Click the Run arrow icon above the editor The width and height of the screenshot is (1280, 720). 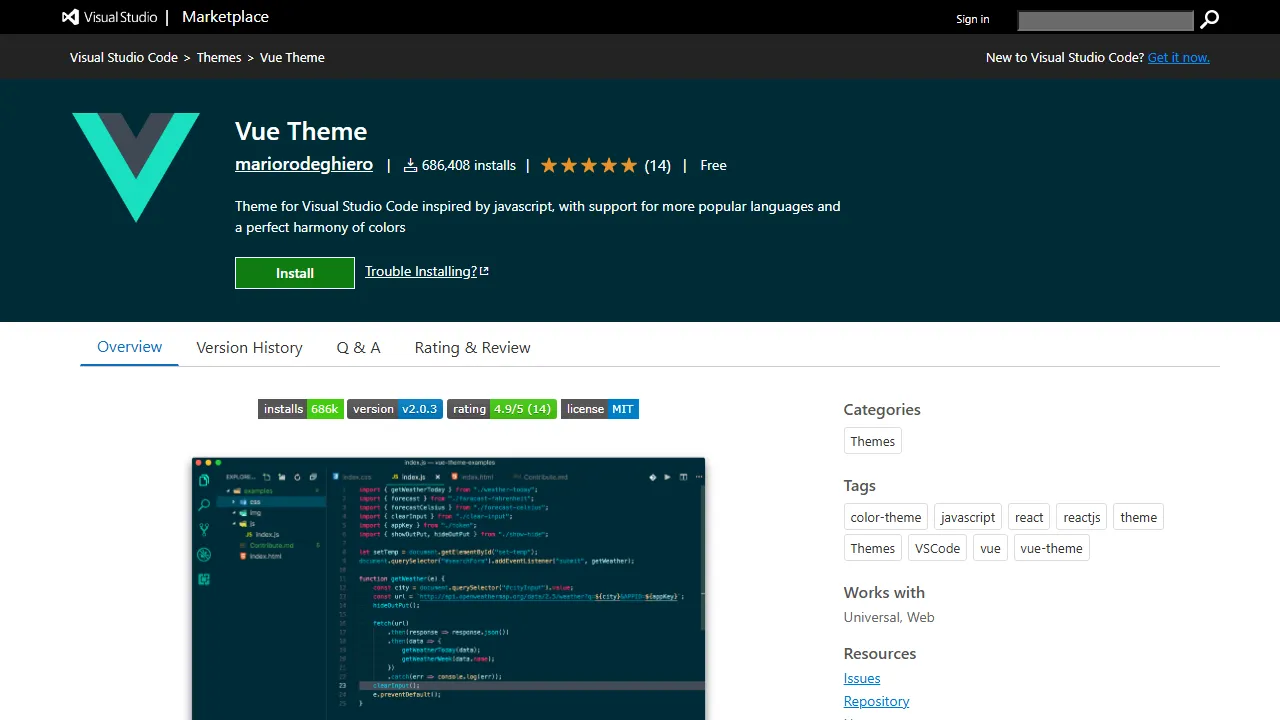pyautogui.click(x=668, y=477)
